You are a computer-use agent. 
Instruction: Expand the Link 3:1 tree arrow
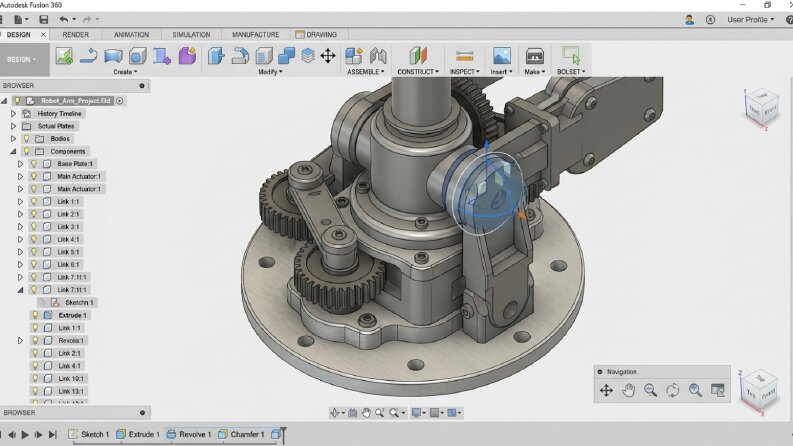click(20, 227)
